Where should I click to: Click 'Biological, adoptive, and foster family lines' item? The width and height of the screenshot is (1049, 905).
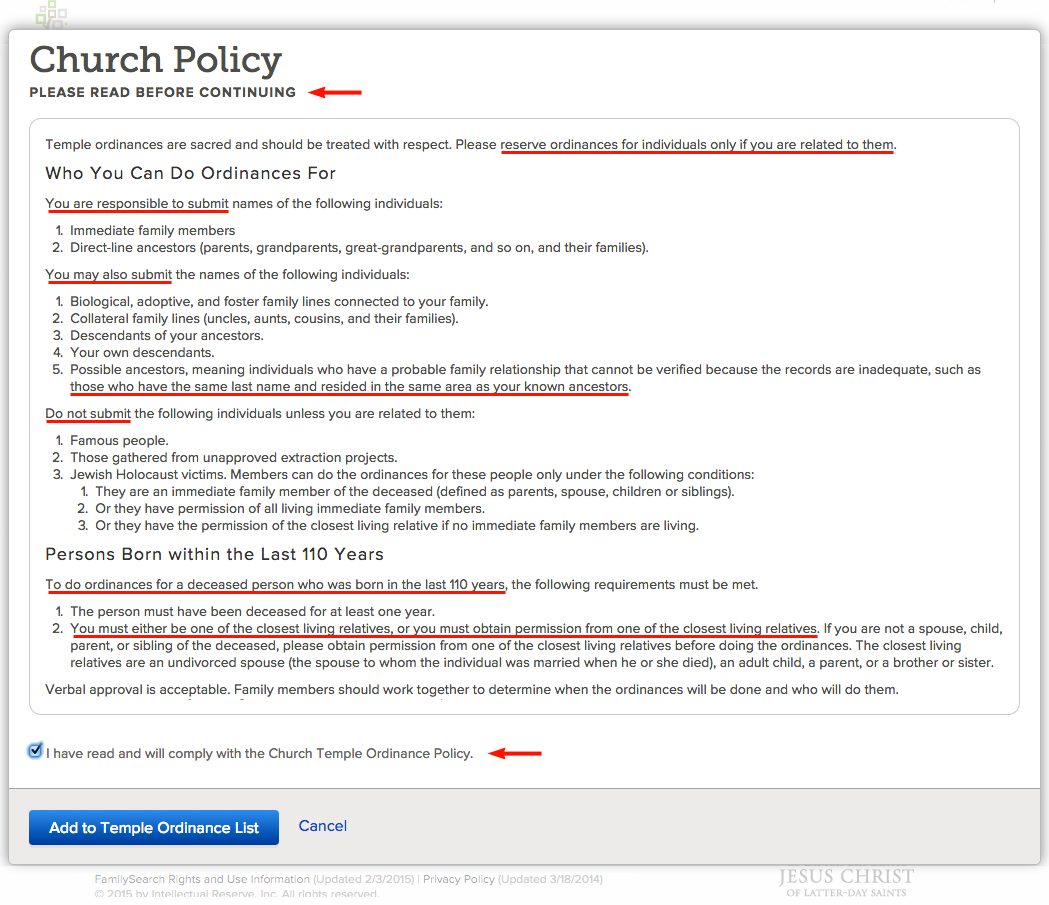279,302
